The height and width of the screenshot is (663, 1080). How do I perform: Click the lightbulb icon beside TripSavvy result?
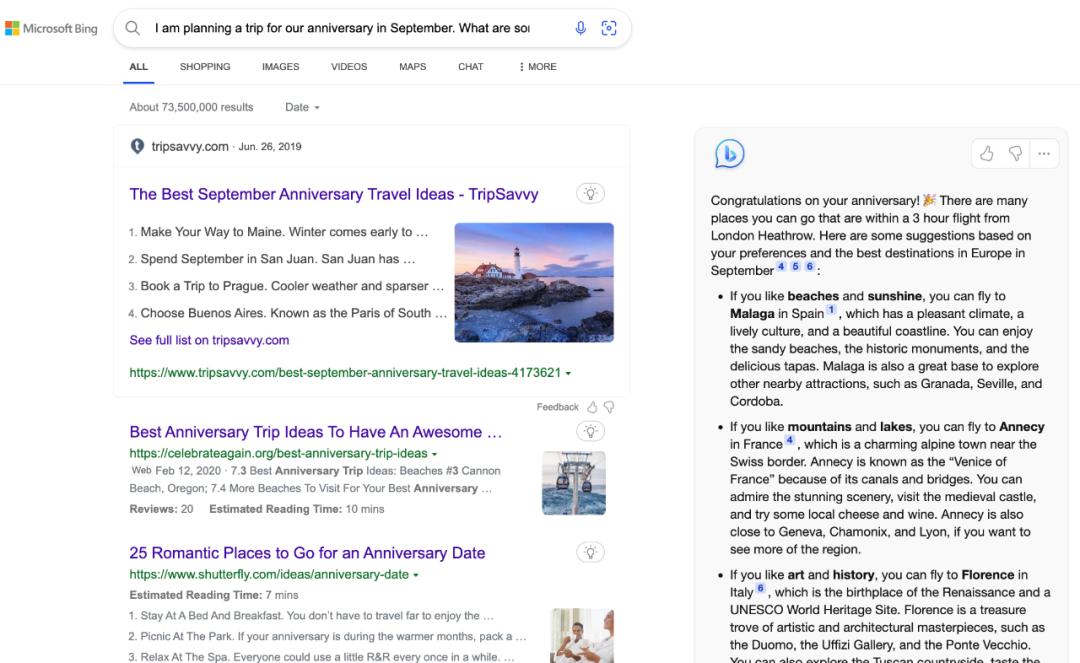tap(591, 194)
